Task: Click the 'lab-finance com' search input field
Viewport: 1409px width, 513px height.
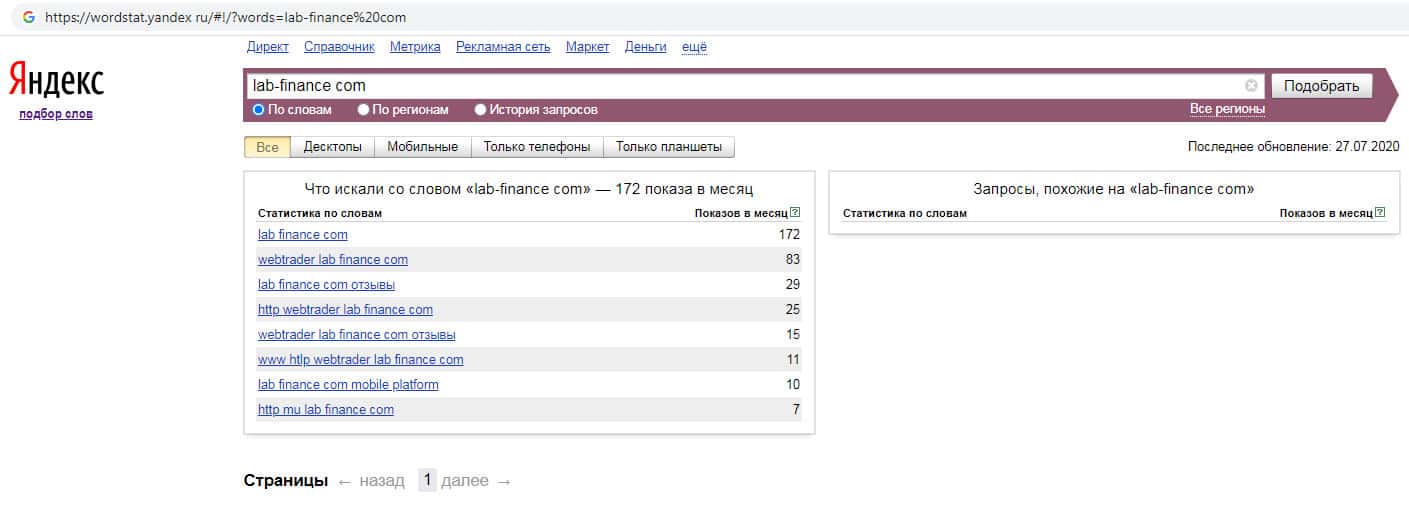Action: [740, 86]
